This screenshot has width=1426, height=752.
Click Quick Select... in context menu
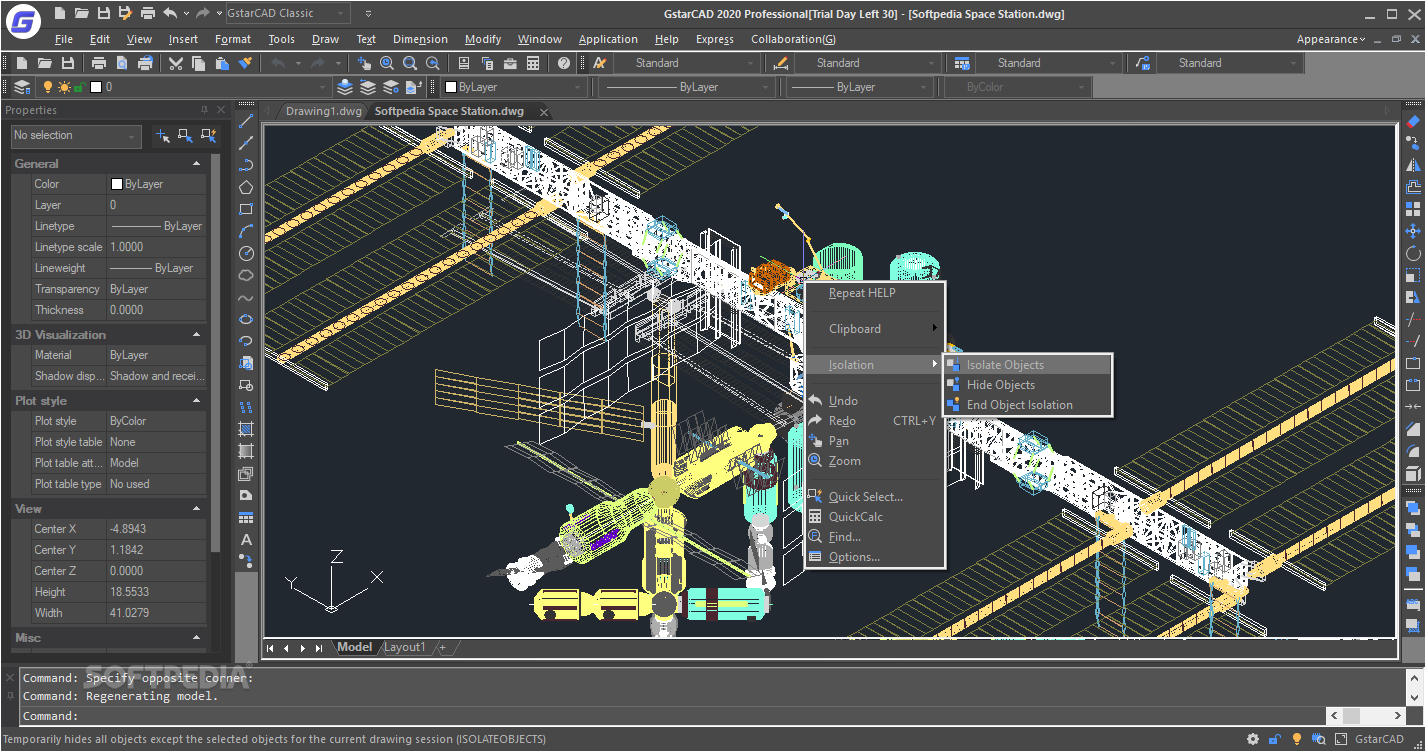[x=874, y=497]
